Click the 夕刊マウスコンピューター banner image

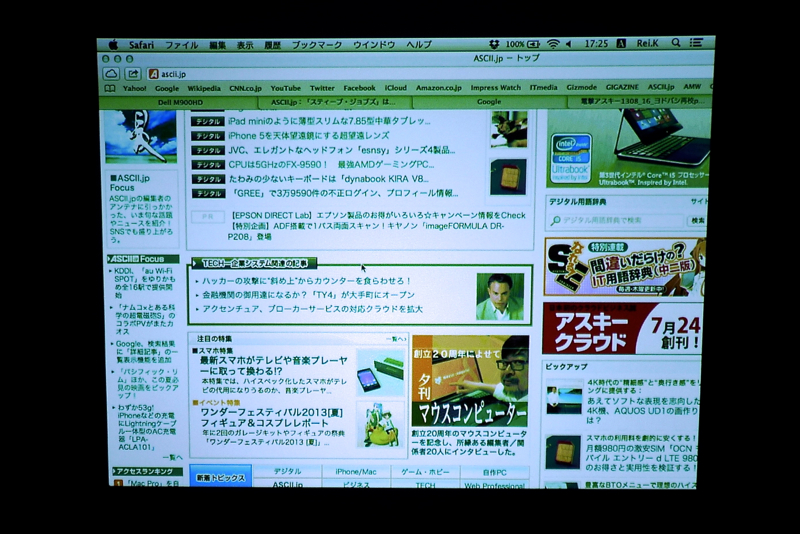(x=470, y=381)
